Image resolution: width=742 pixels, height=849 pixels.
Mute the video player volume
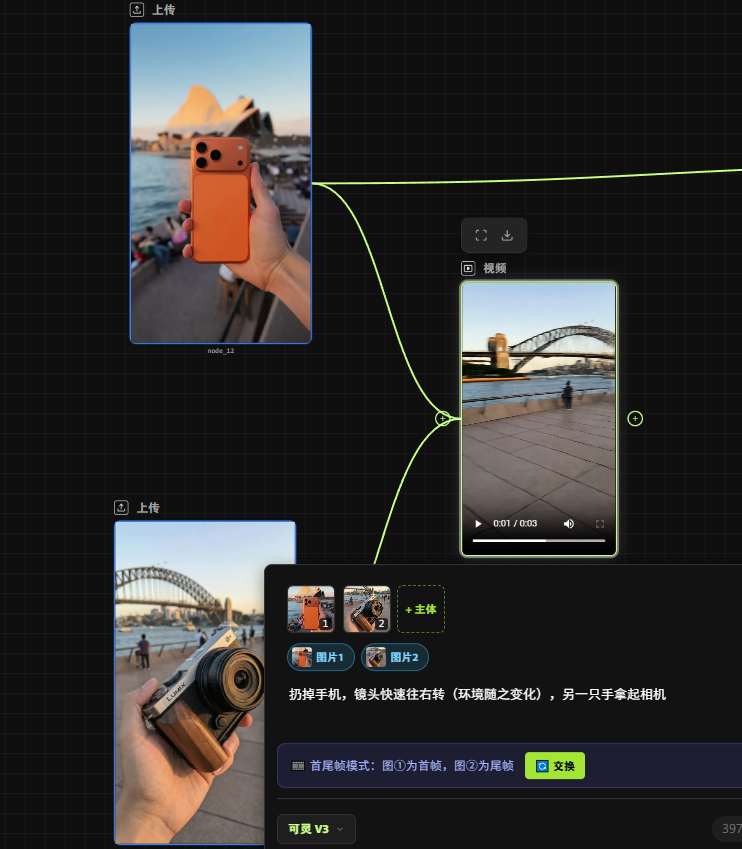point(569,524)
